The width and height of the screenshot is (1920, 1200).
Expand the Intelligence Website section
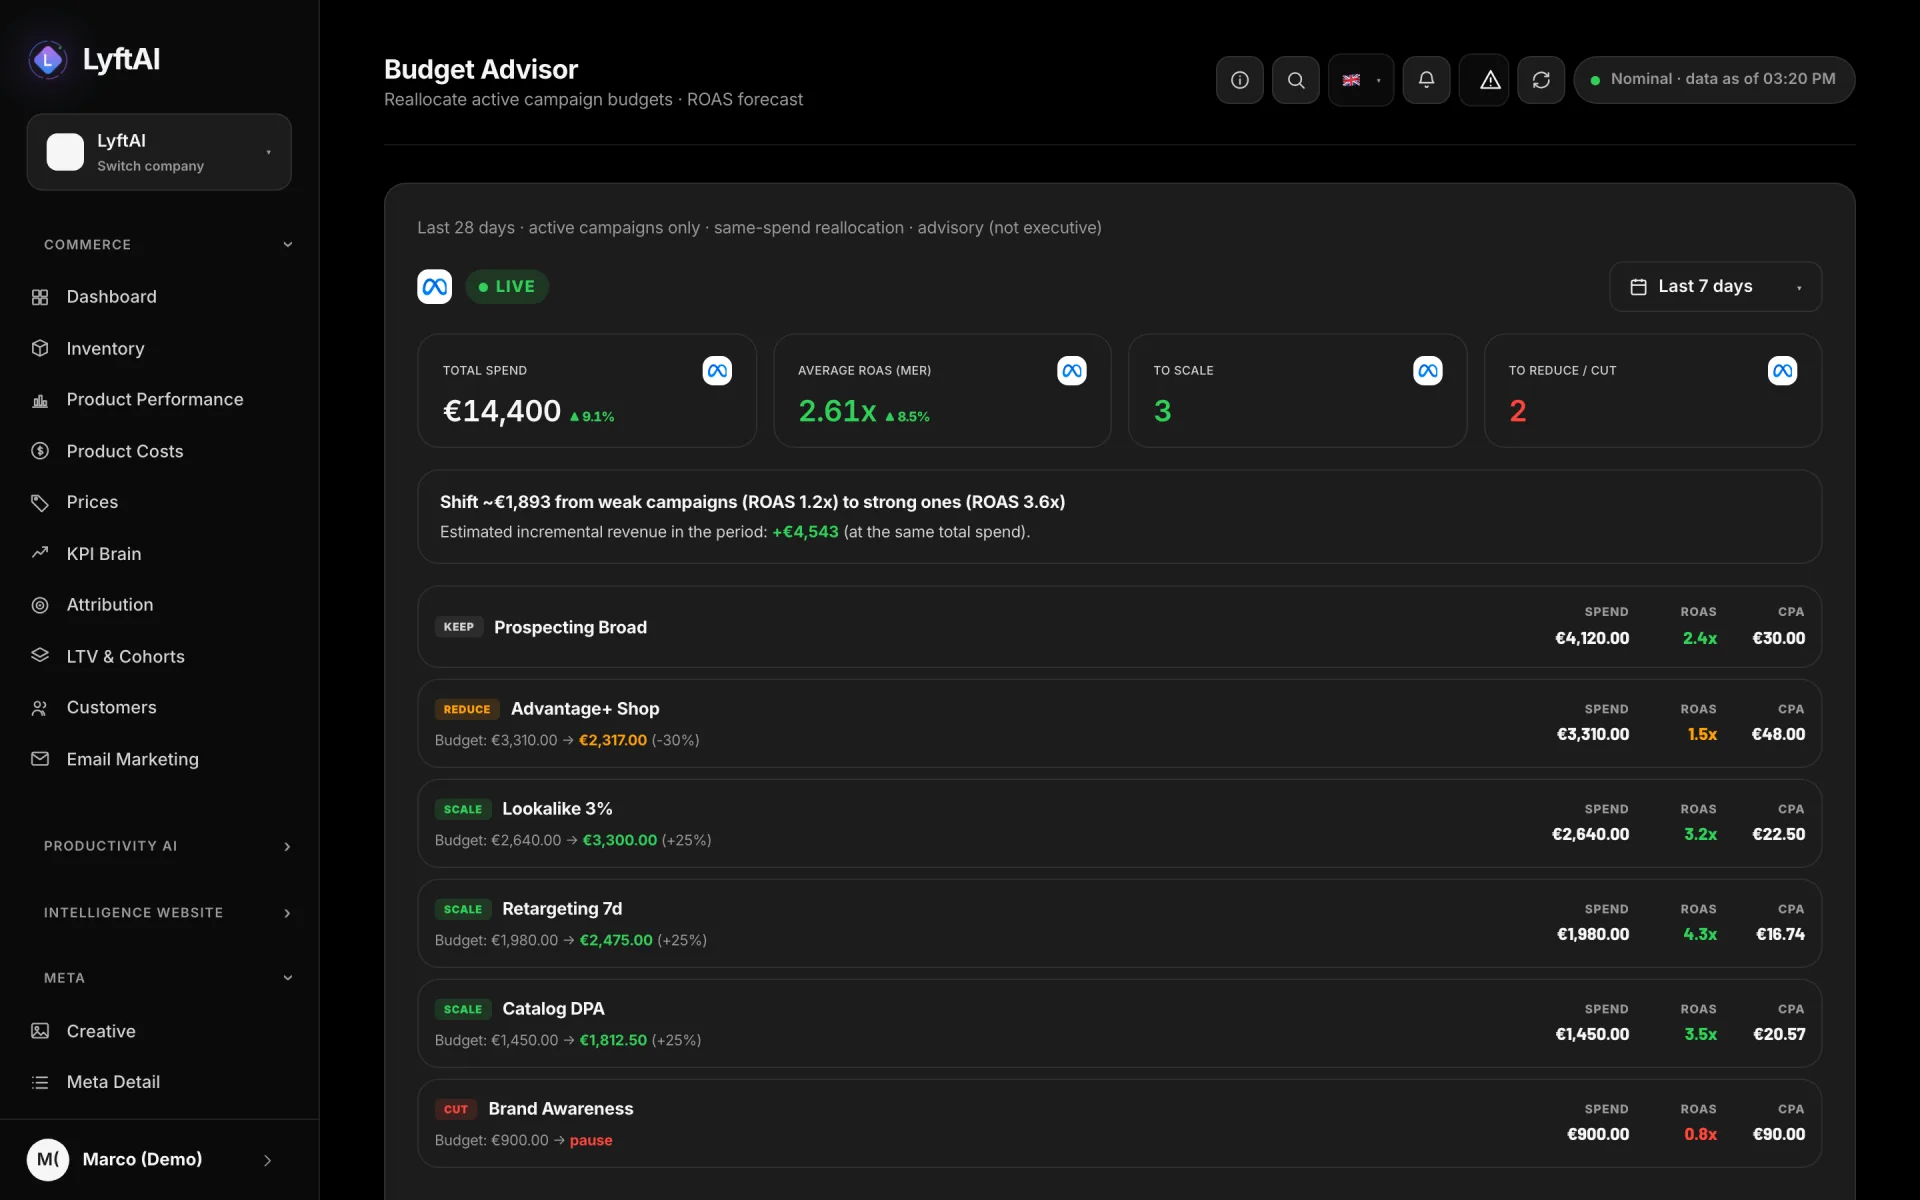(167, 913)
